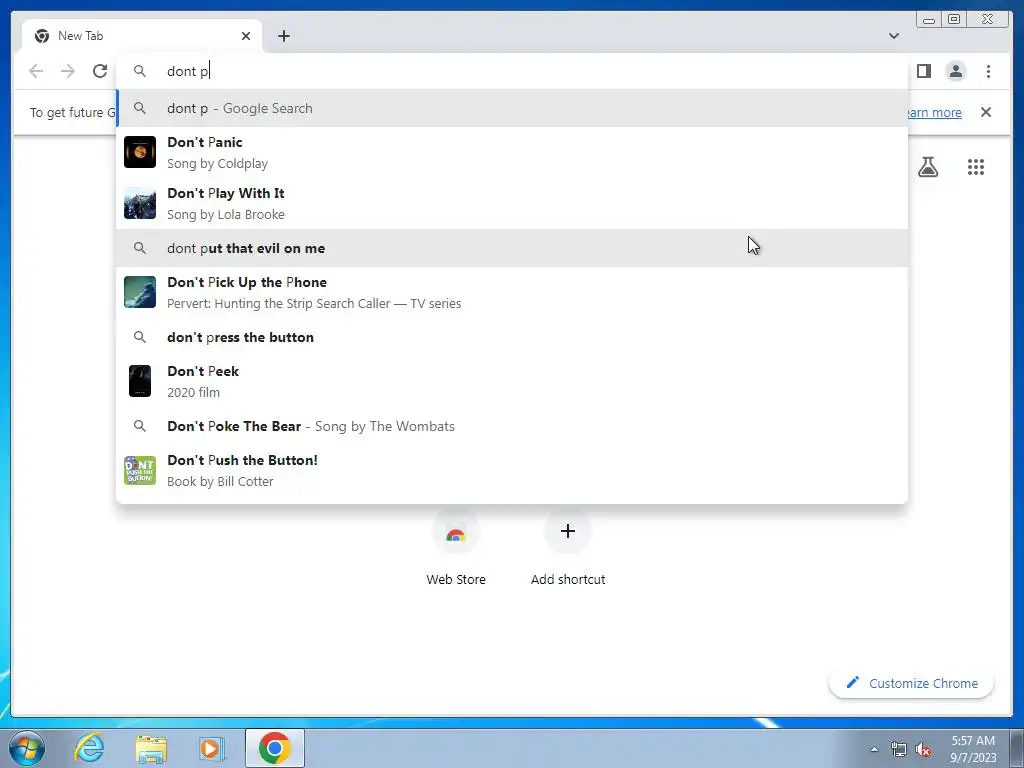The image size is (1024, 768).
Task: Choose Don't Pick Up the Phone suggestion
Action: pos(512,292)
